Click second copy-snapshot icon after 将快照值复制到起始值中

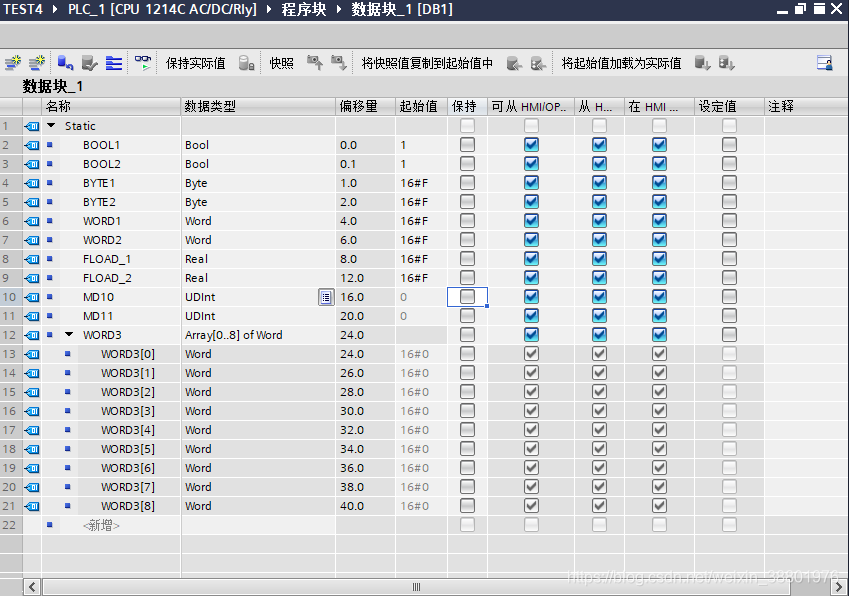click(538, 63)
